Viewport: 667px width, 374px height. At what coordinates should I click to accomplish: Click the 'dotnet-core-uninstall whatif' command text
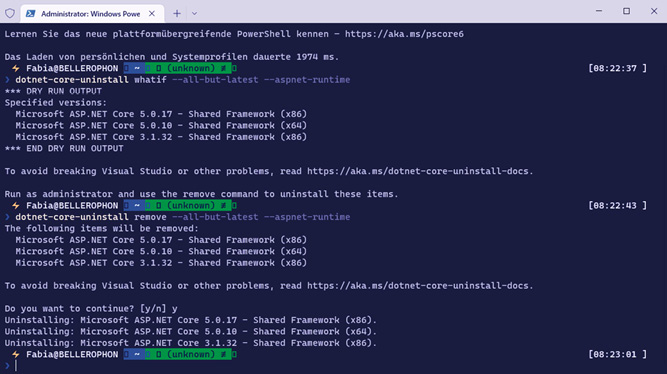91,80
